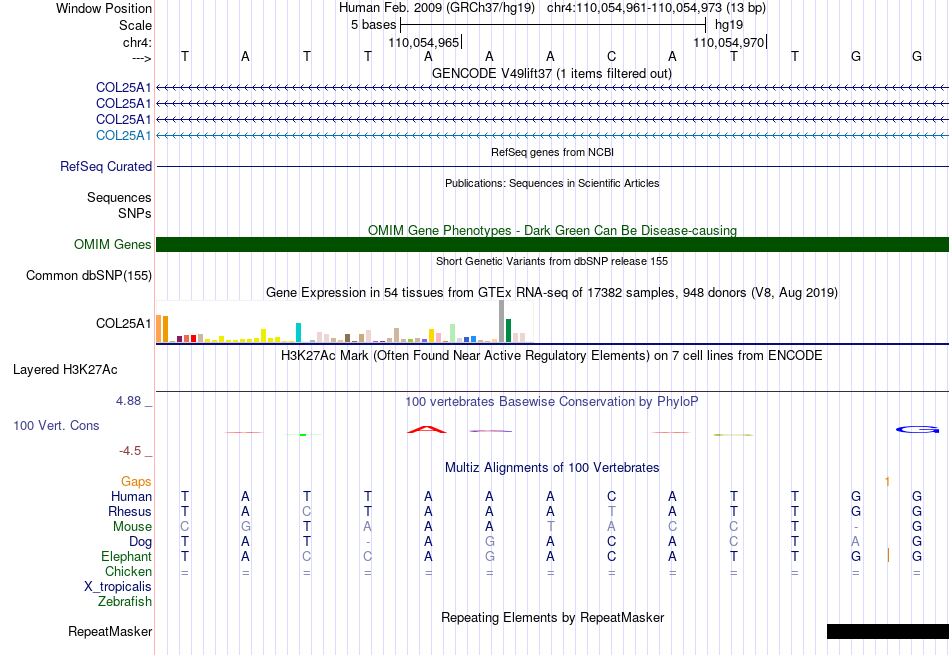The width and height of the screenshot is (950, 655).
Task: Click position marker 110,054,970
Action: [x=729, y=42]
